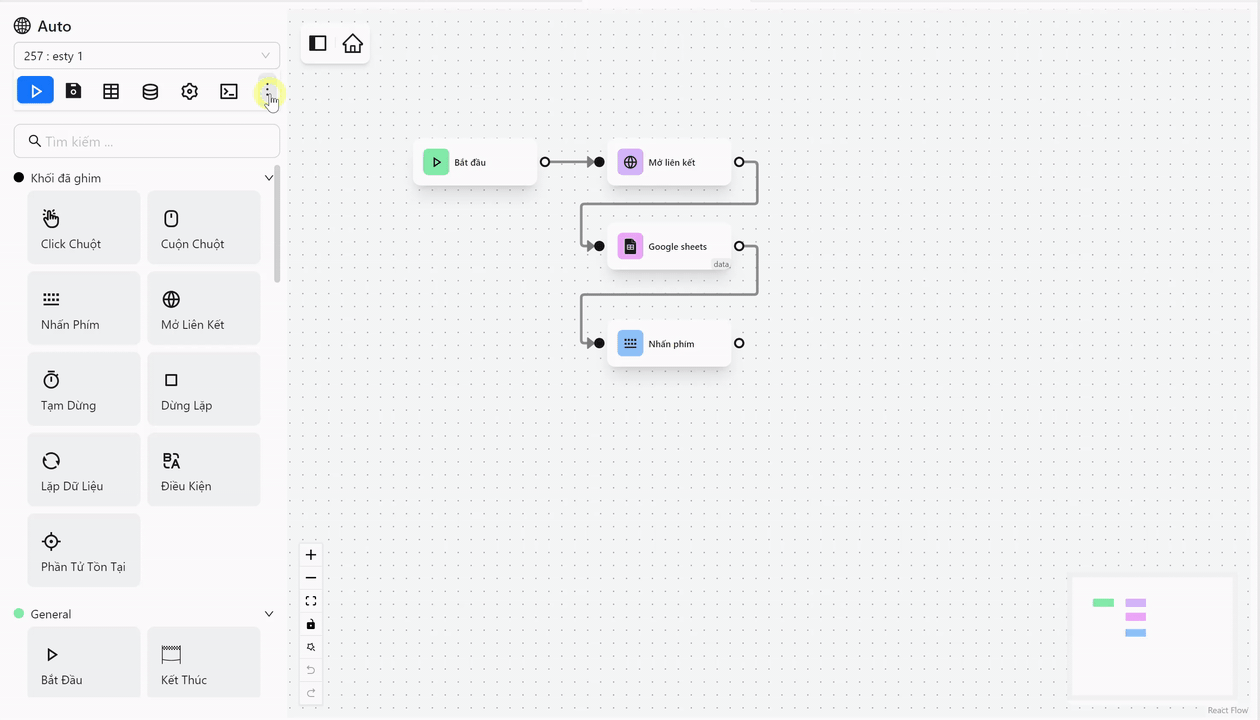Open workflow settings via the gear icon

189,91
